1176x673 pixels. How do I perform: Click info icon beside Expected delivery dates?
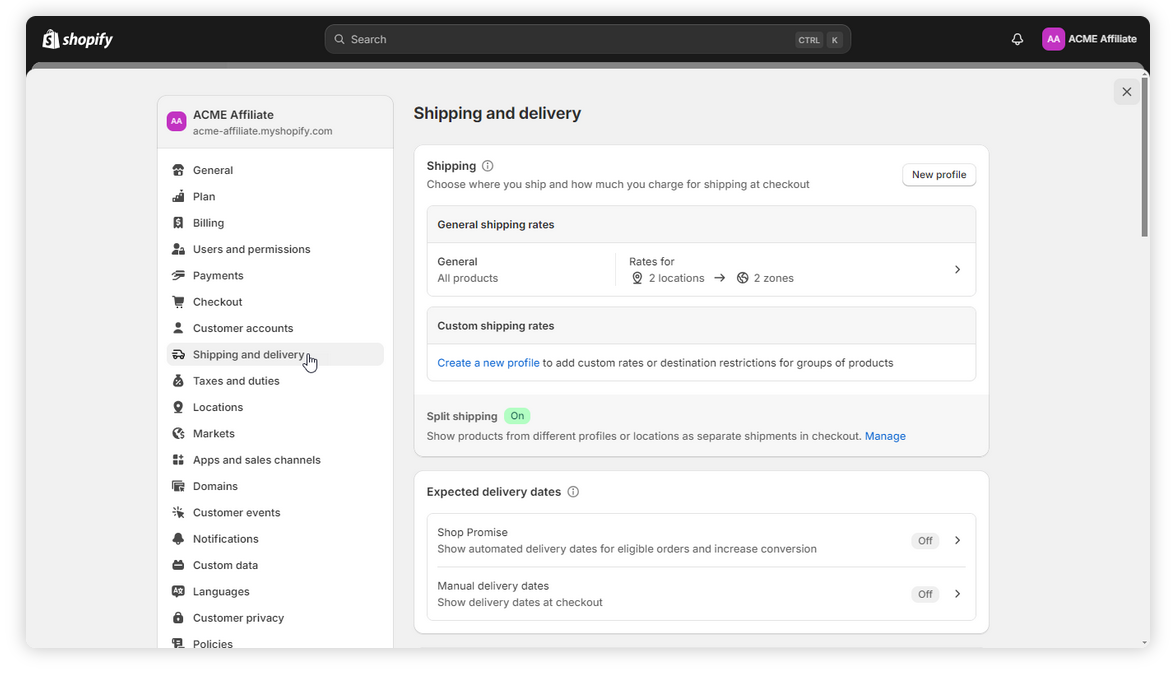pyautogui.click(x=573, y=492)
